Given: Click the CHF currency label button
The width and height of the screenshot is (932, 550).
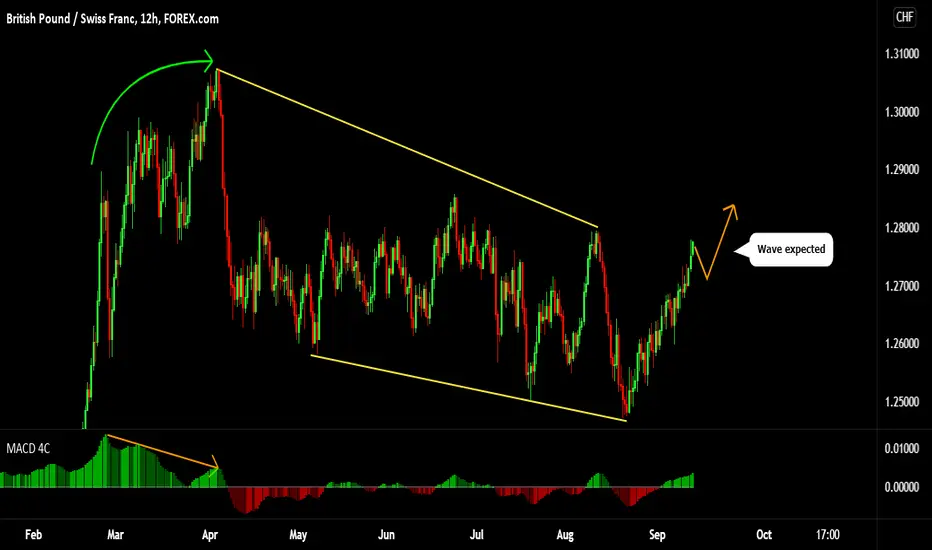Looking at the screenshot, I should pyautogui.click(x=904, y=17).
